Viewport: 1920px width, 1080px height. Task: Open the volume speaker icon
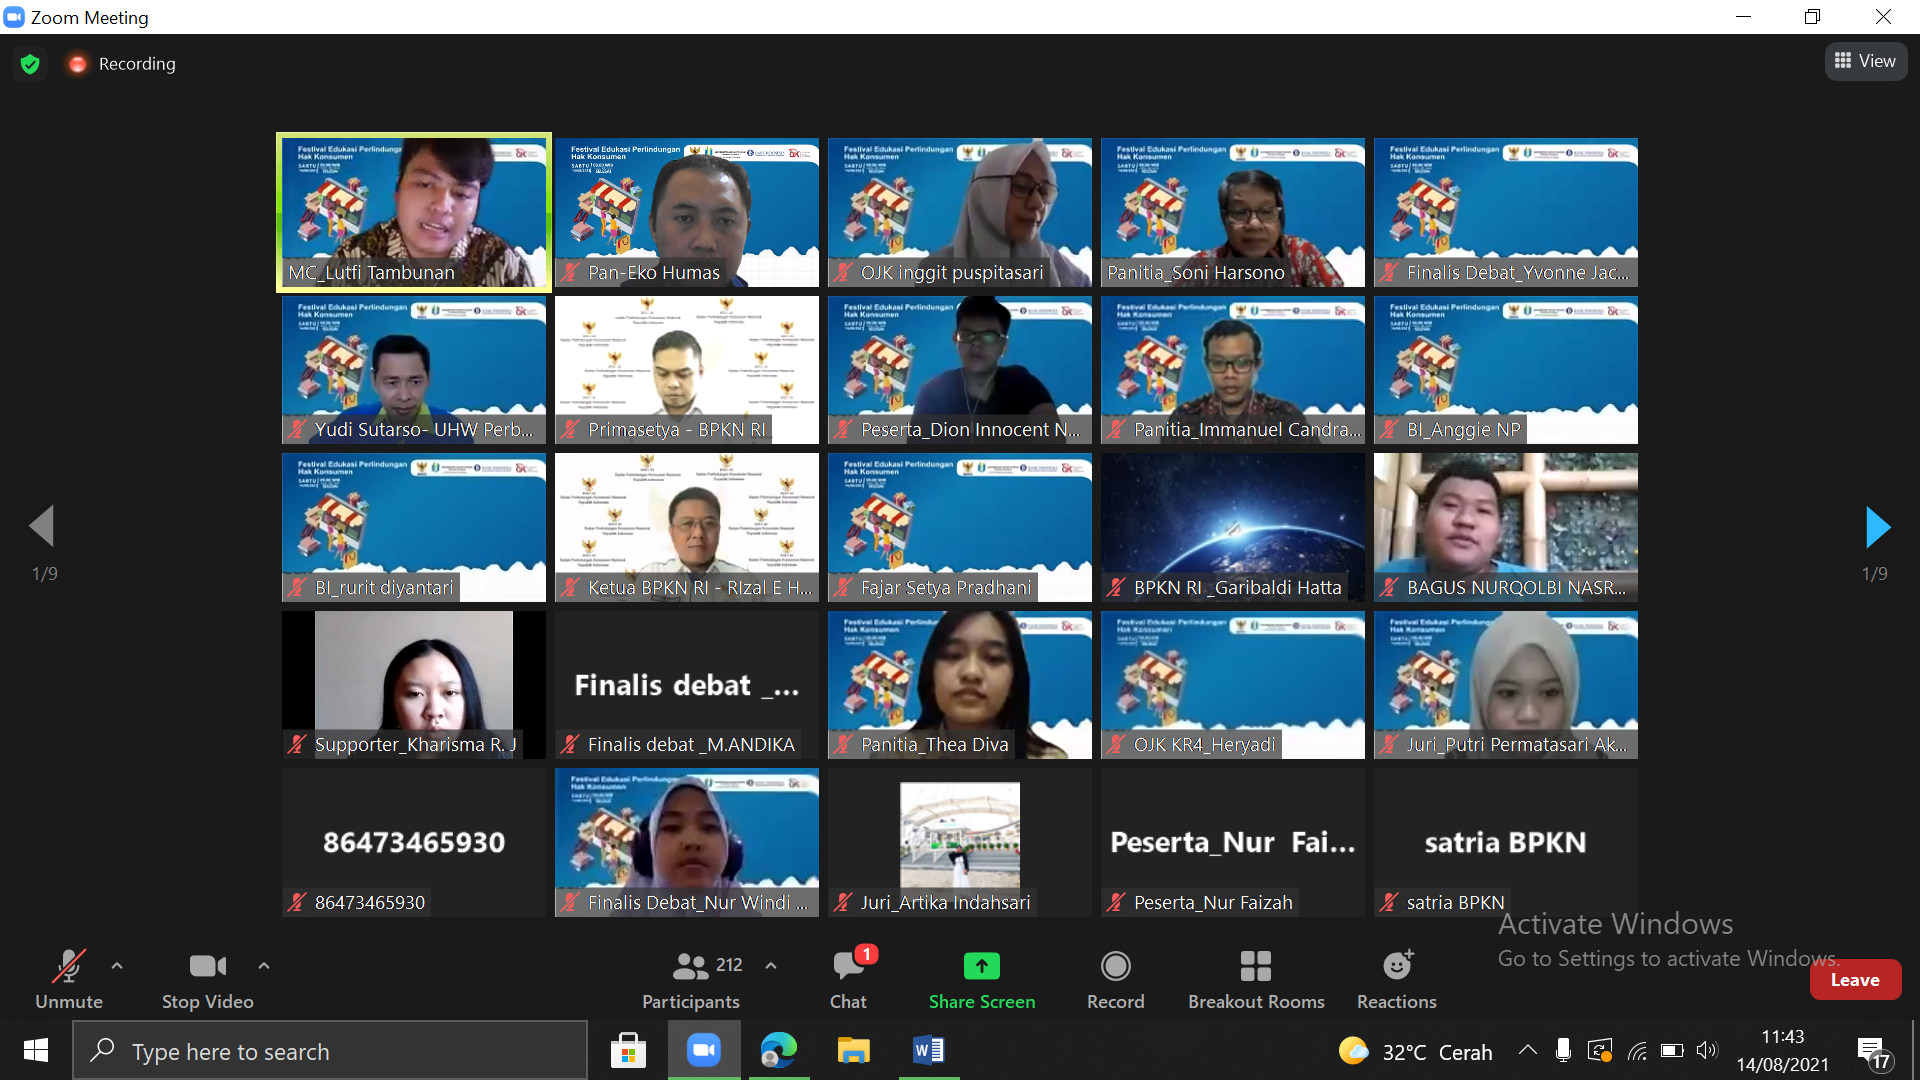tap(1707, 1050)
